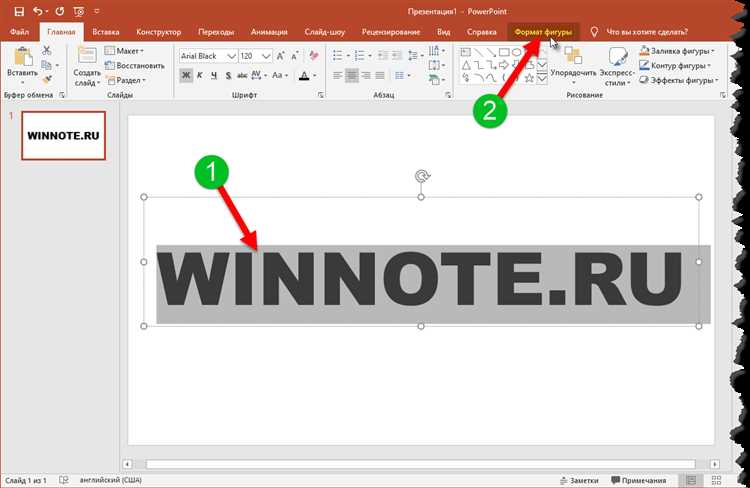Image resolution: width=750 pixels, height=488 pixels.
Task: Click the increase list level icon
Action: 397,55
